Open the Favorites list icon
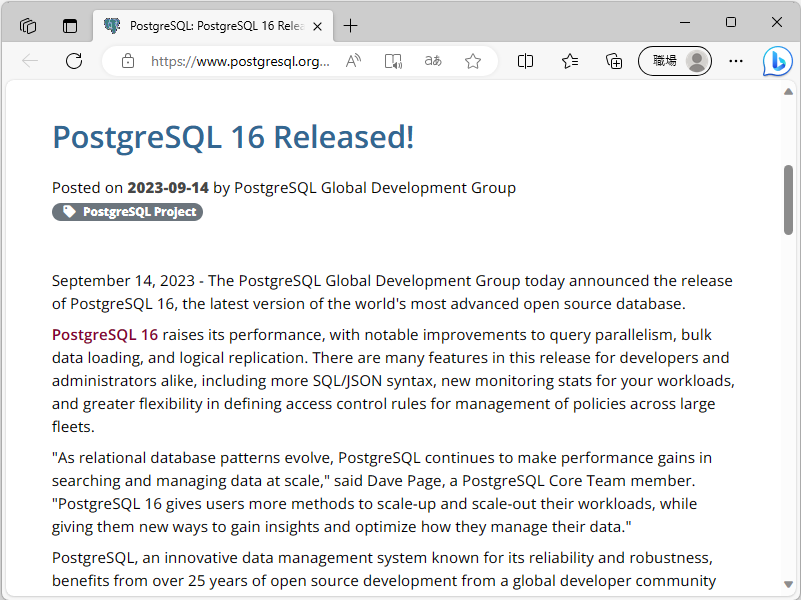This screenshot has width=801, height=600. pos(570,61)
